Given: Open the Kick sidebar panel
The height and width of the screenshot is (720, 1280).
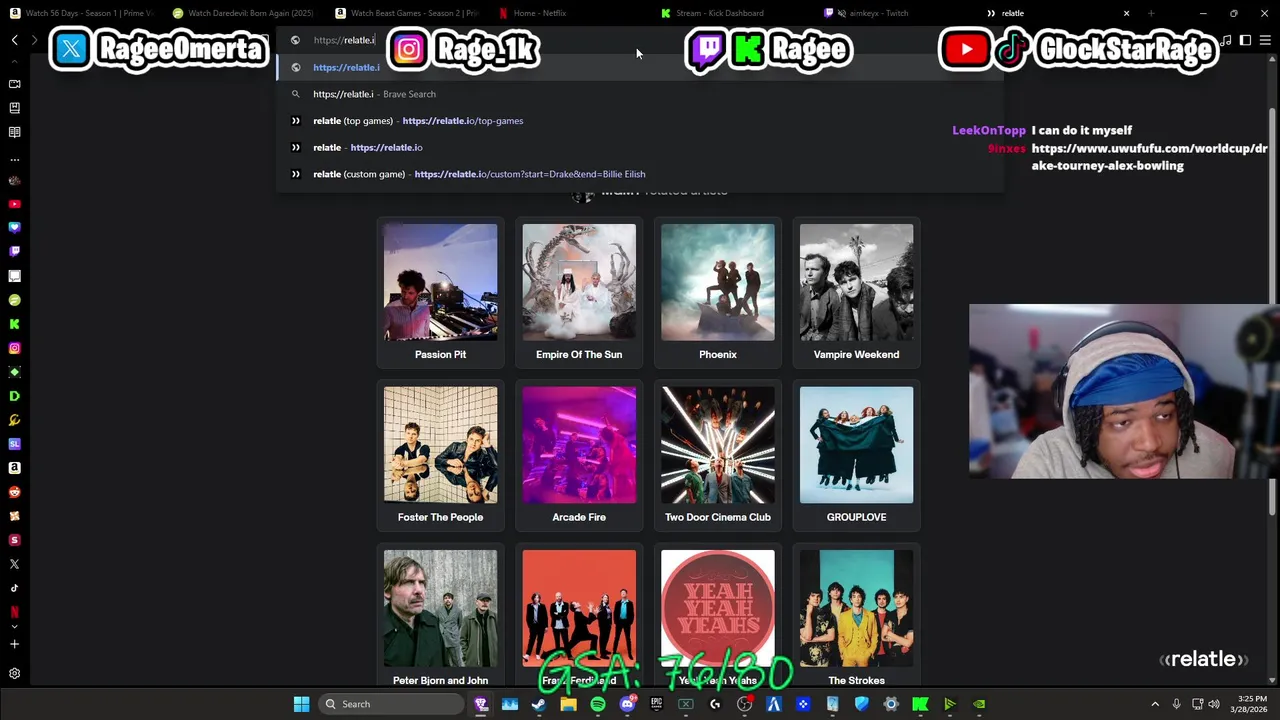Looking at the screenshot, I should (x=14, y=324).
